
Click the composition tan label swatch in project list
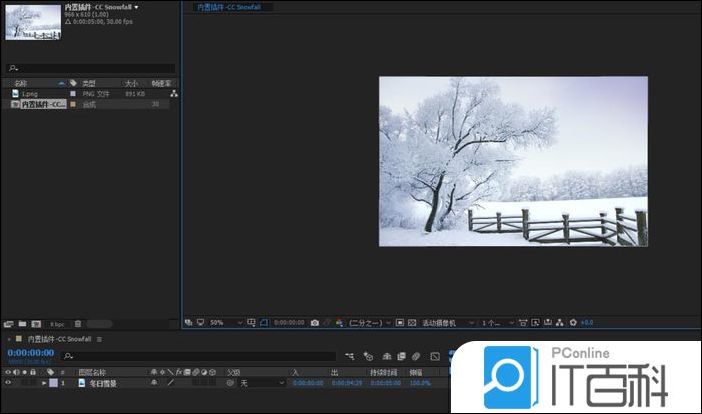pyautogui.click(x=73, y=104)
